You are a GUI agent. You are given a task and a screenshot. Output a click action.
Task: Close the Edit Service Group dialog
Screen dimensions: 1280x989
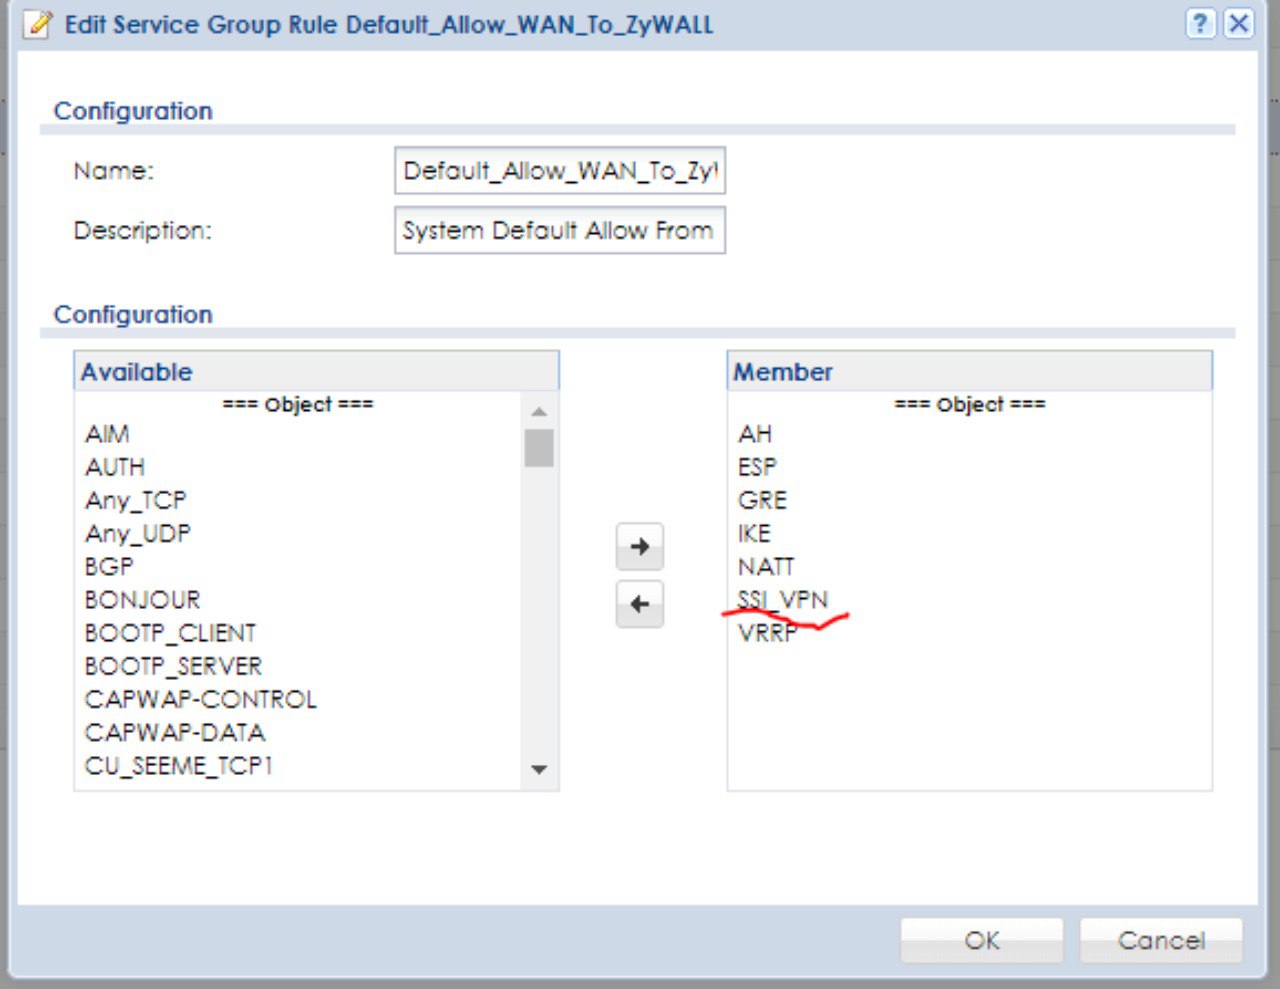[x=1239, y=24]
